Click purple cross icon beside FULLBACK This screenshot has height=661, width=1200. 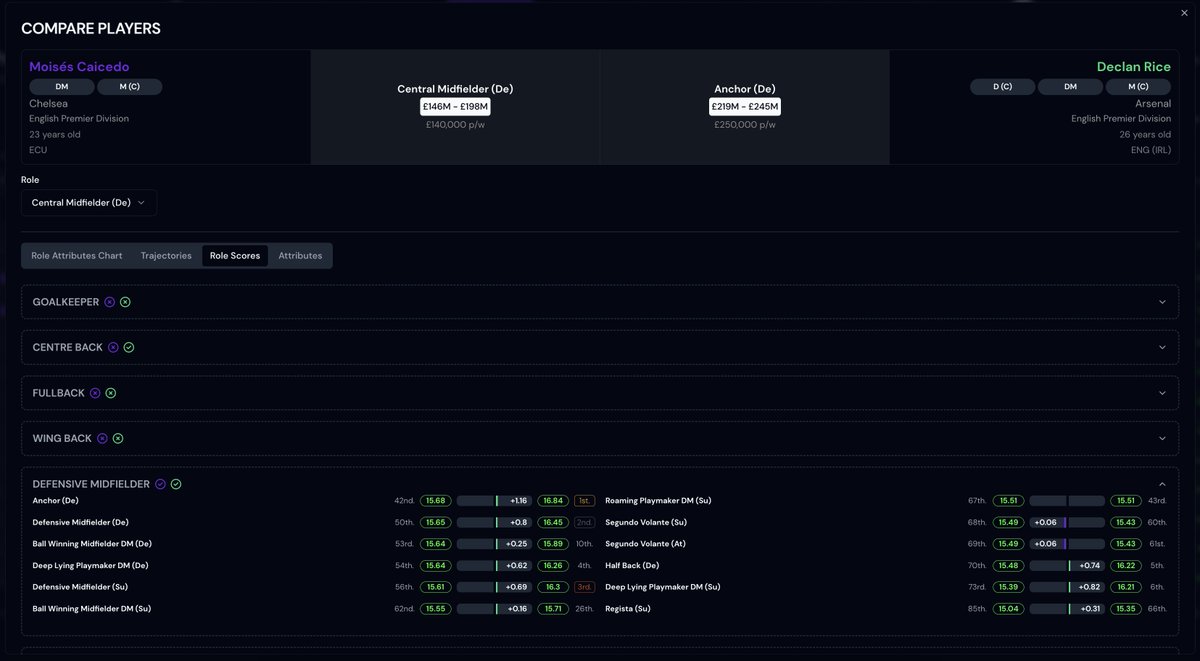click(95, 393)
